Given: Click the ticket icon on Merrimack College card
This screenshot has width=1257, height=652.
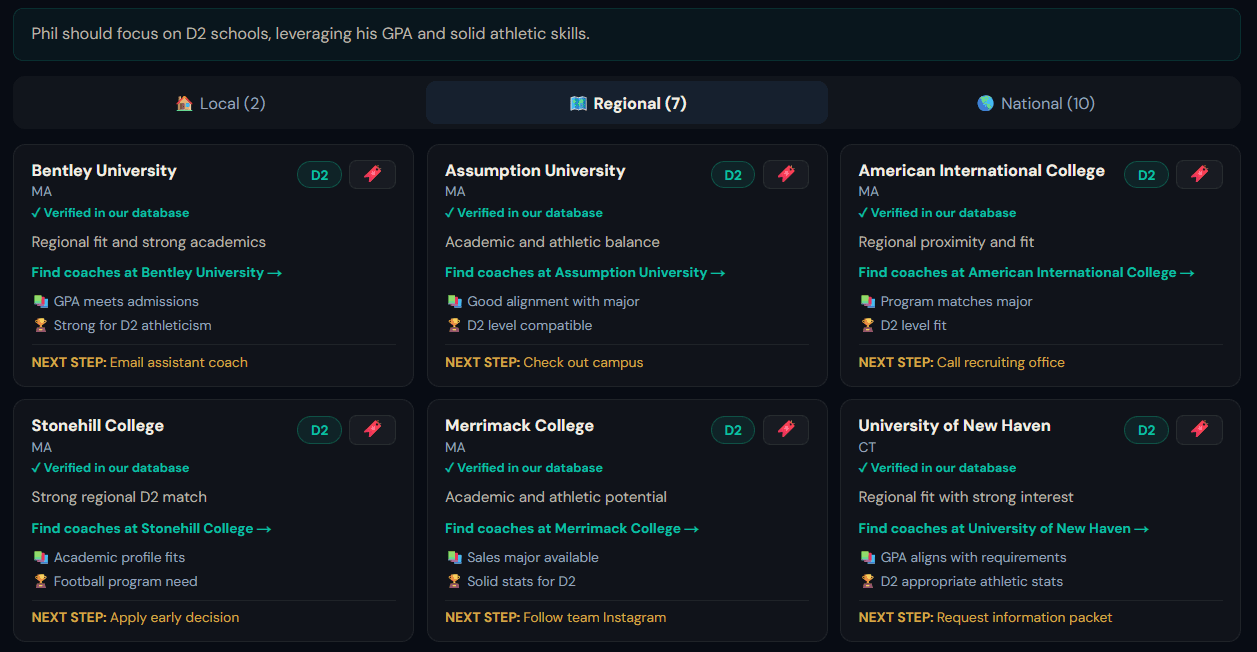Looking at the screenshot, I should coord(786,430).
